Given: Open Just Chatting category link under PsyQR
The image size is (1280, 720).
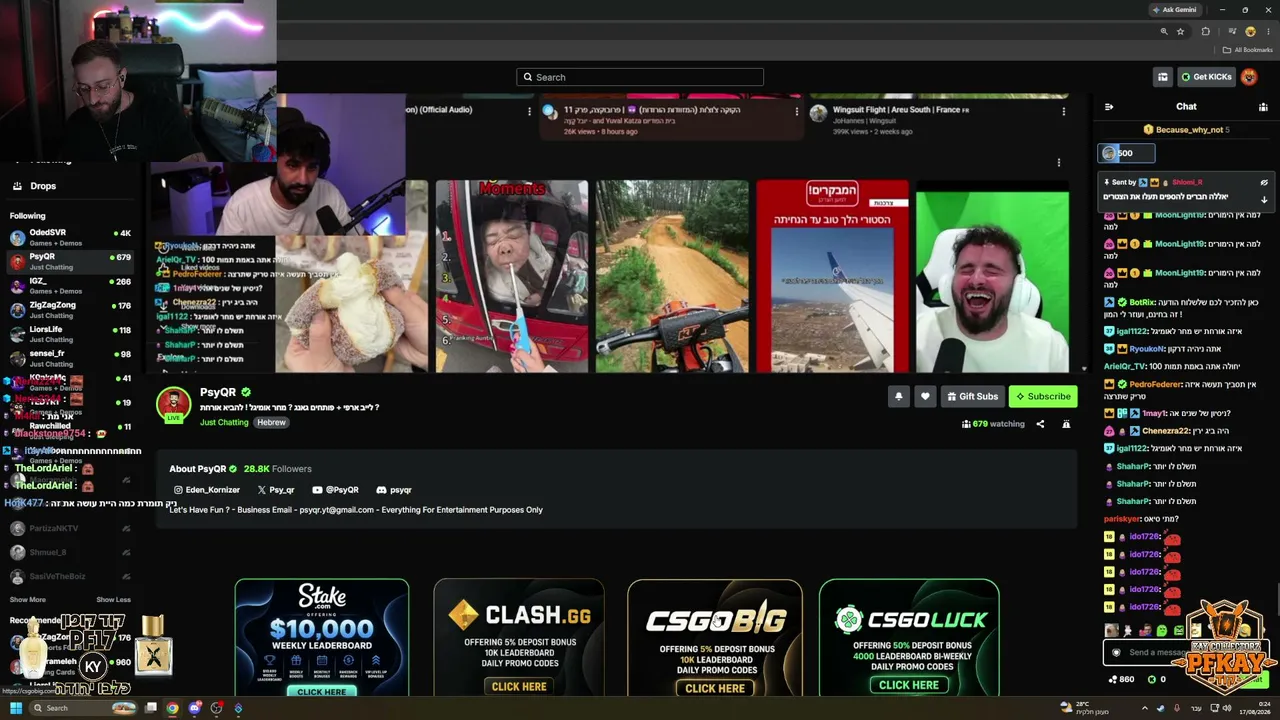Looking at the screenshot, I should (x=224, y=422).
